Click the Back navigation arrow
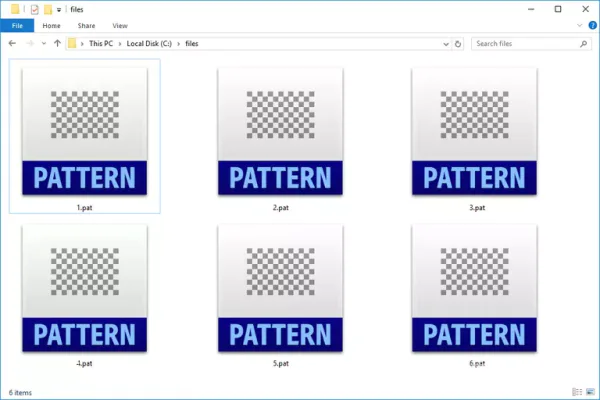 (x=12, y=44)
